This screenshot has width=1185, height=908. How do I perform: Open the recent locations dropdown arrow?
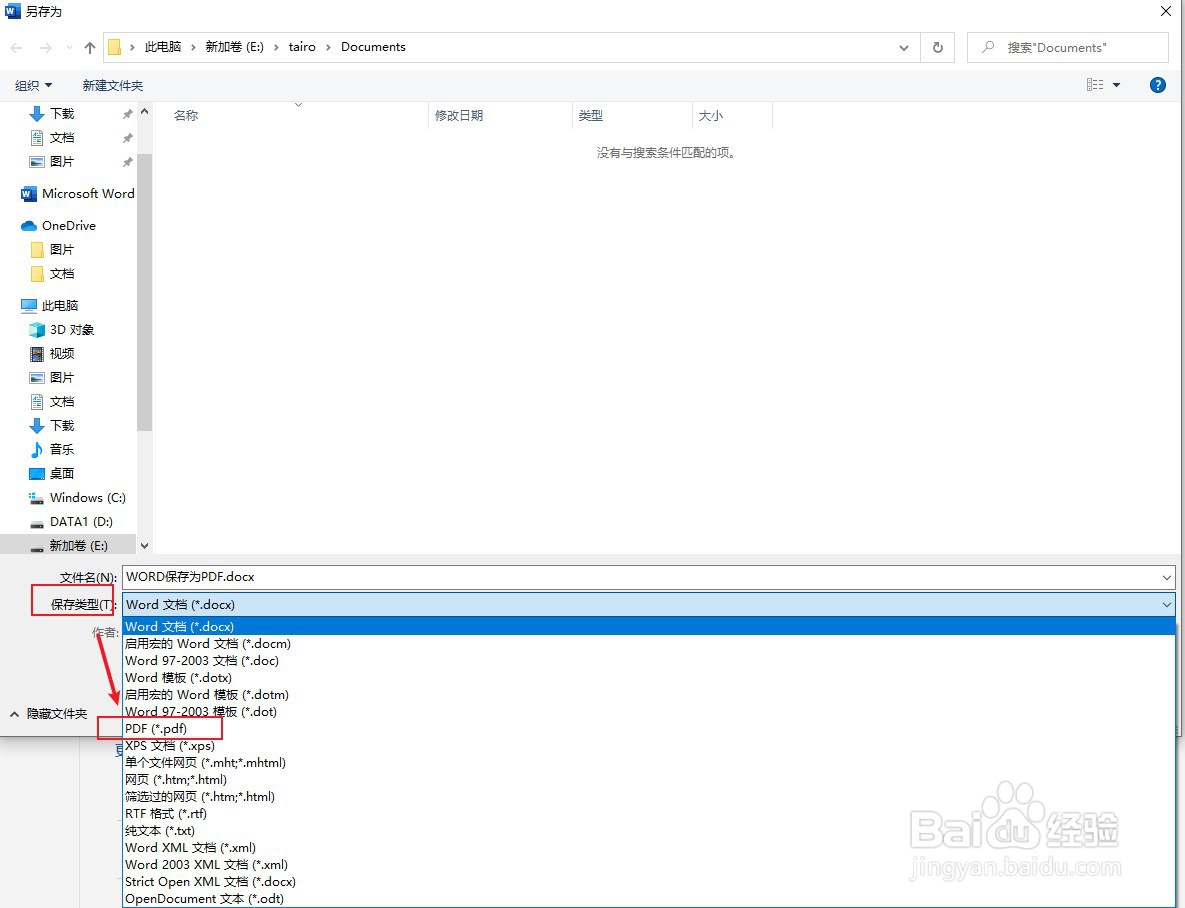click(x=70, y=48)
